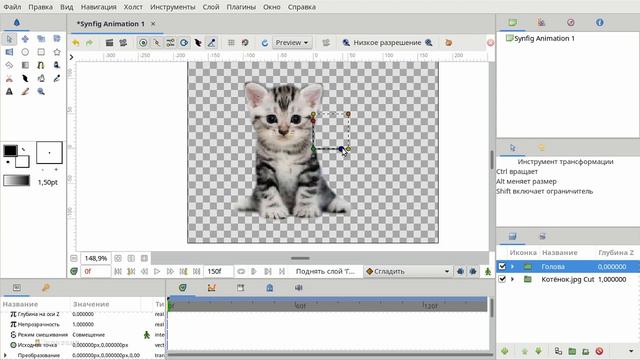Play the animation
Screen dimensions: 640x360
(157, 271)
